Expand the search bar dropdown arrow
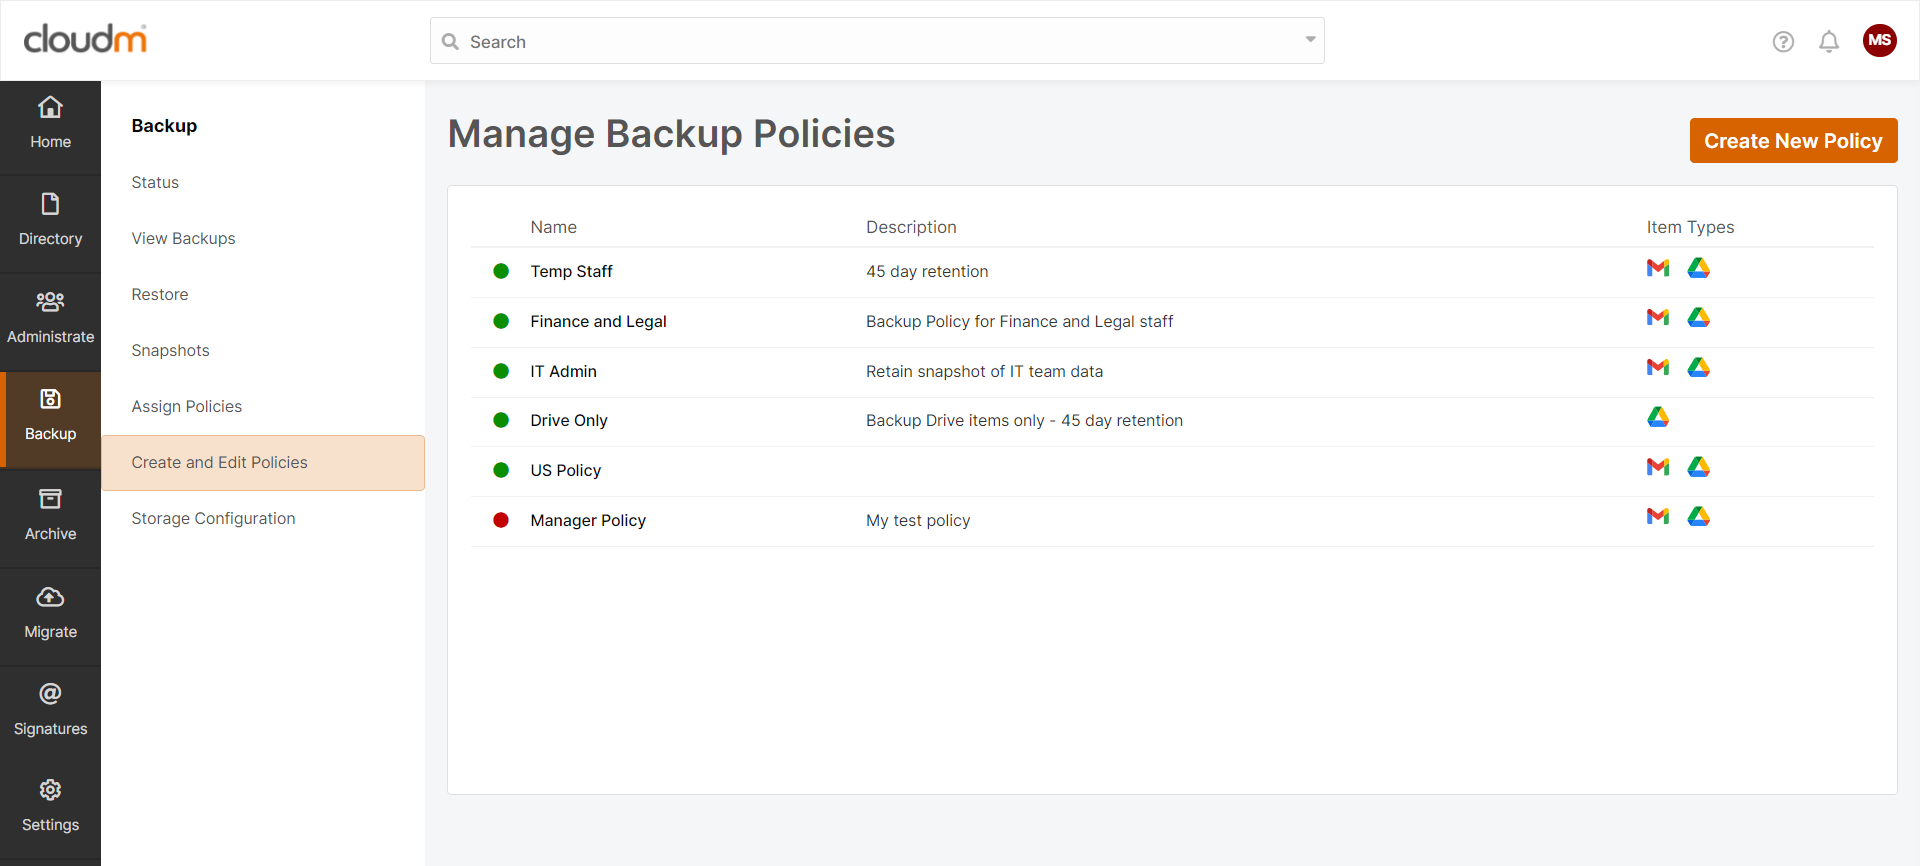Image resolution: width=1920 pixels, height=866 pixels. tap(1310, 40)
